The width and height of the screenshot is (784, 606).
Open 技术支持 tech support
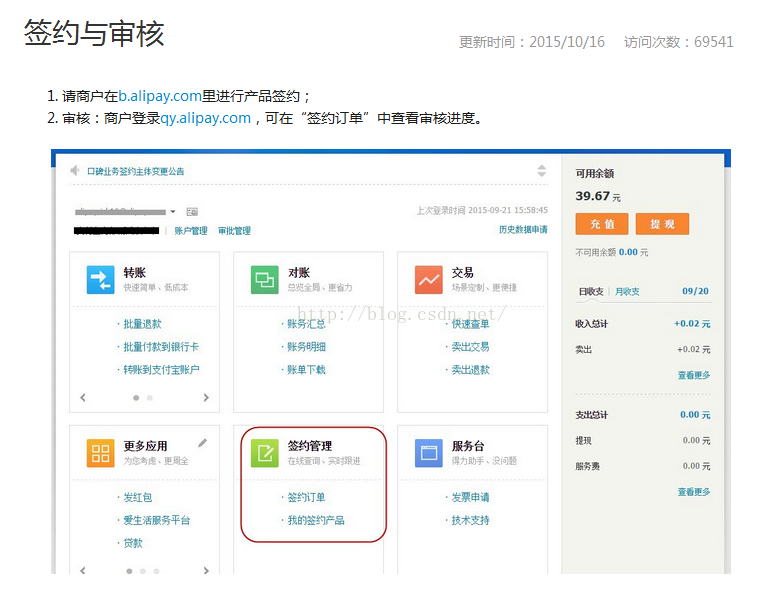tap(470, 520)
